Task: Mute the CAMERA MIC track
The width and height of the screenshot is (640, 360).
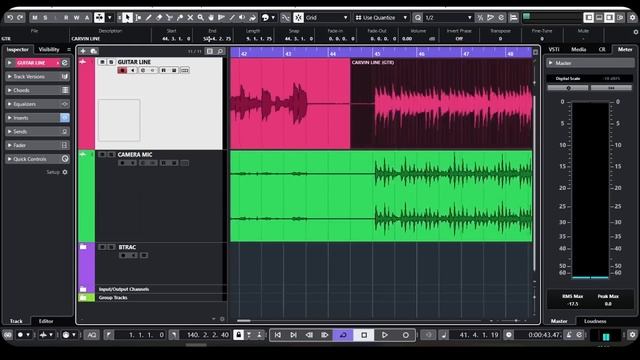Action: pos(102,155)
